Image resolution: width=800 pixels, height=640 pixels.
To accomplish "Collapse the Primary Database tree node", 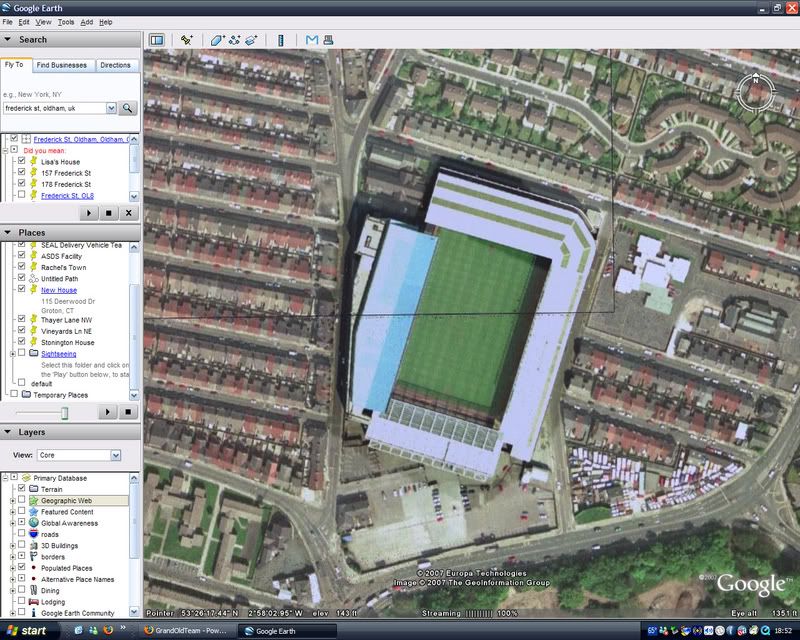I will tap(6, 478).
